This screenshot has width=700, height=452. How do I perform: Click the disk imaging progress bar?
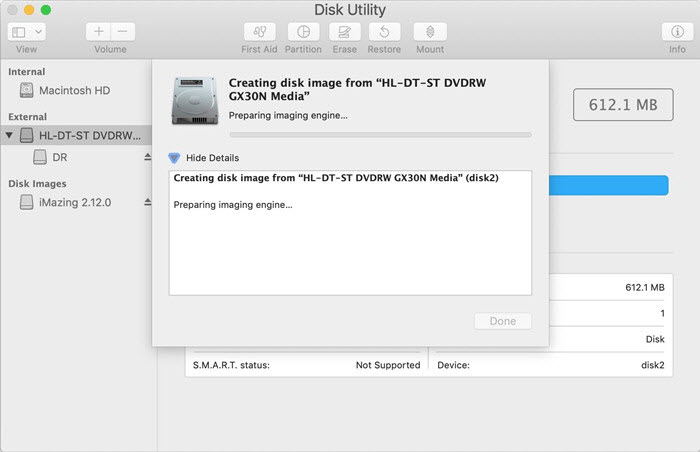point(380,134)
